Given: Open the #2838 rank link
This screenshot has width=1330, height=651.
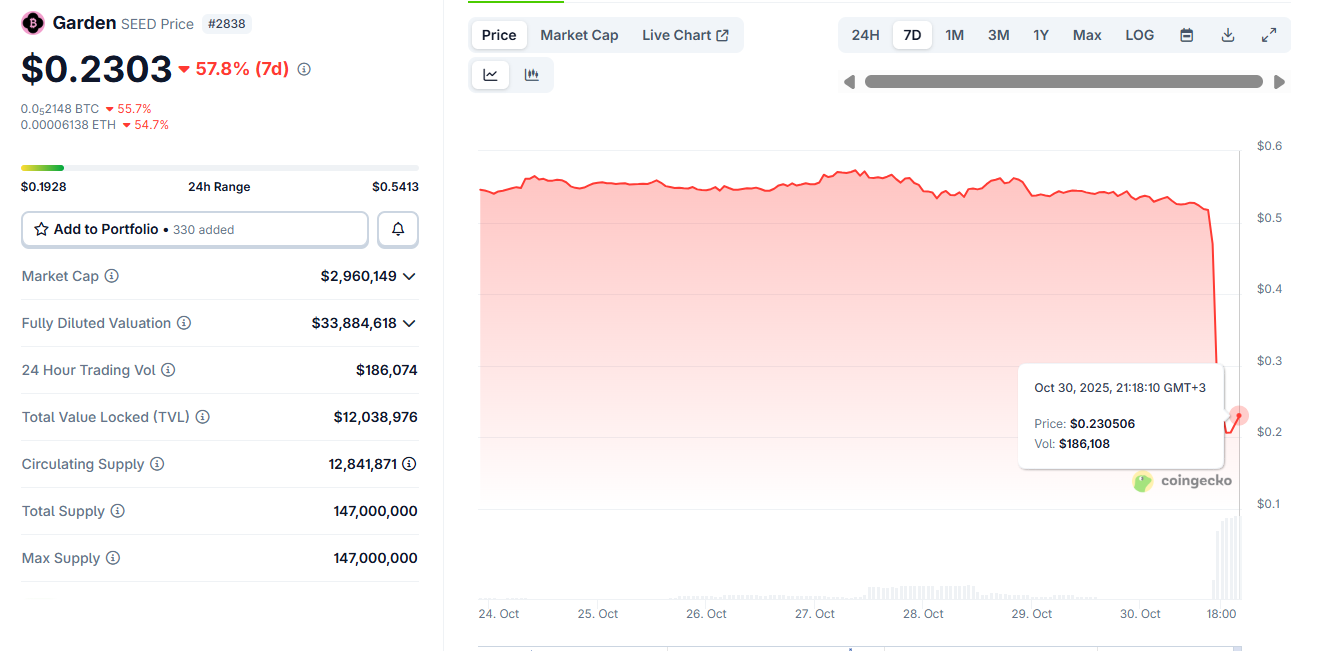Looking at the screenshot, I should pos(227,23).
